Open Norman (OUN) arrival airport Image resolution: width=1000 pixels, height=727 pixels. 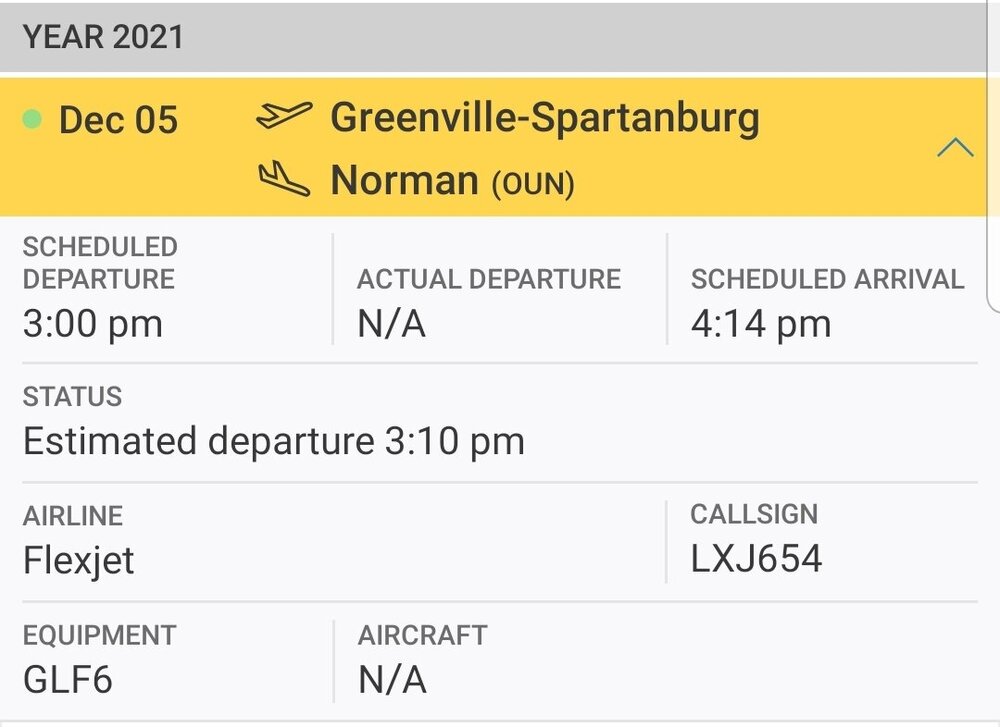452,181
